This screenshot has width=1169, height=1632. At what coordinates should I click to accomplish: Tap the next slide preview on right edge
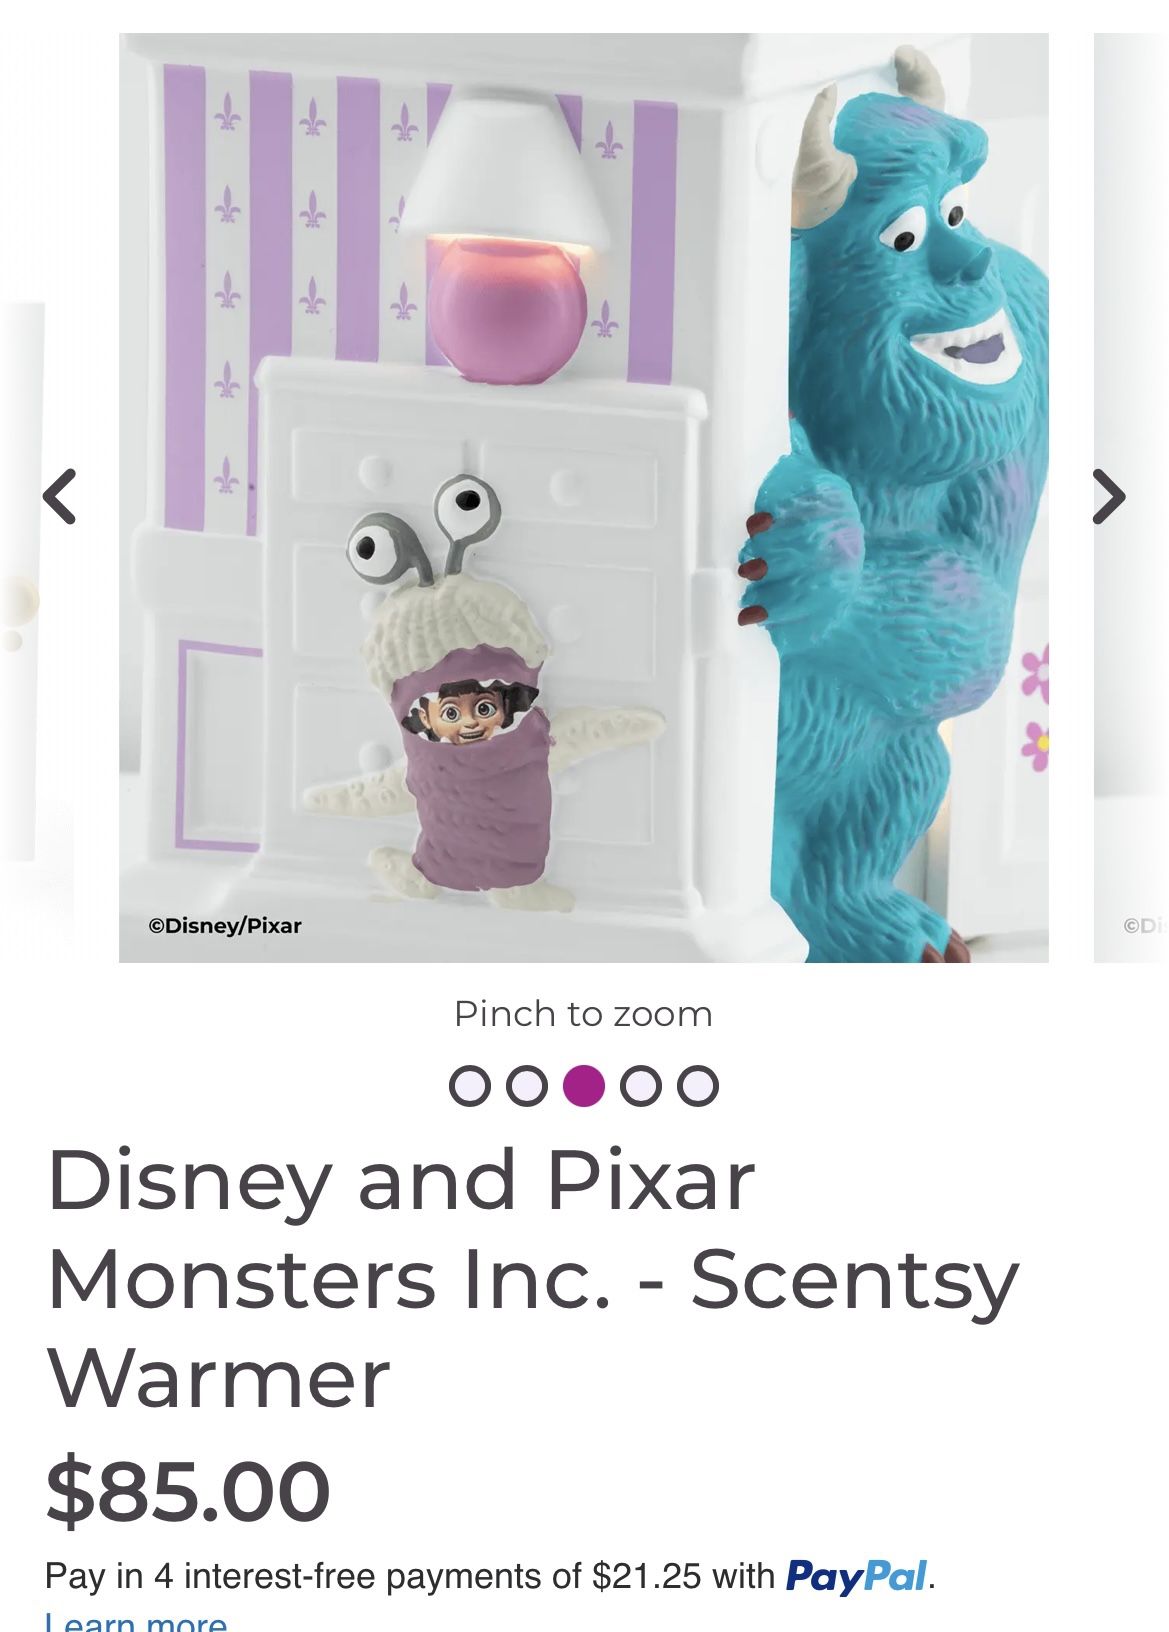(x=1131, y=498)
